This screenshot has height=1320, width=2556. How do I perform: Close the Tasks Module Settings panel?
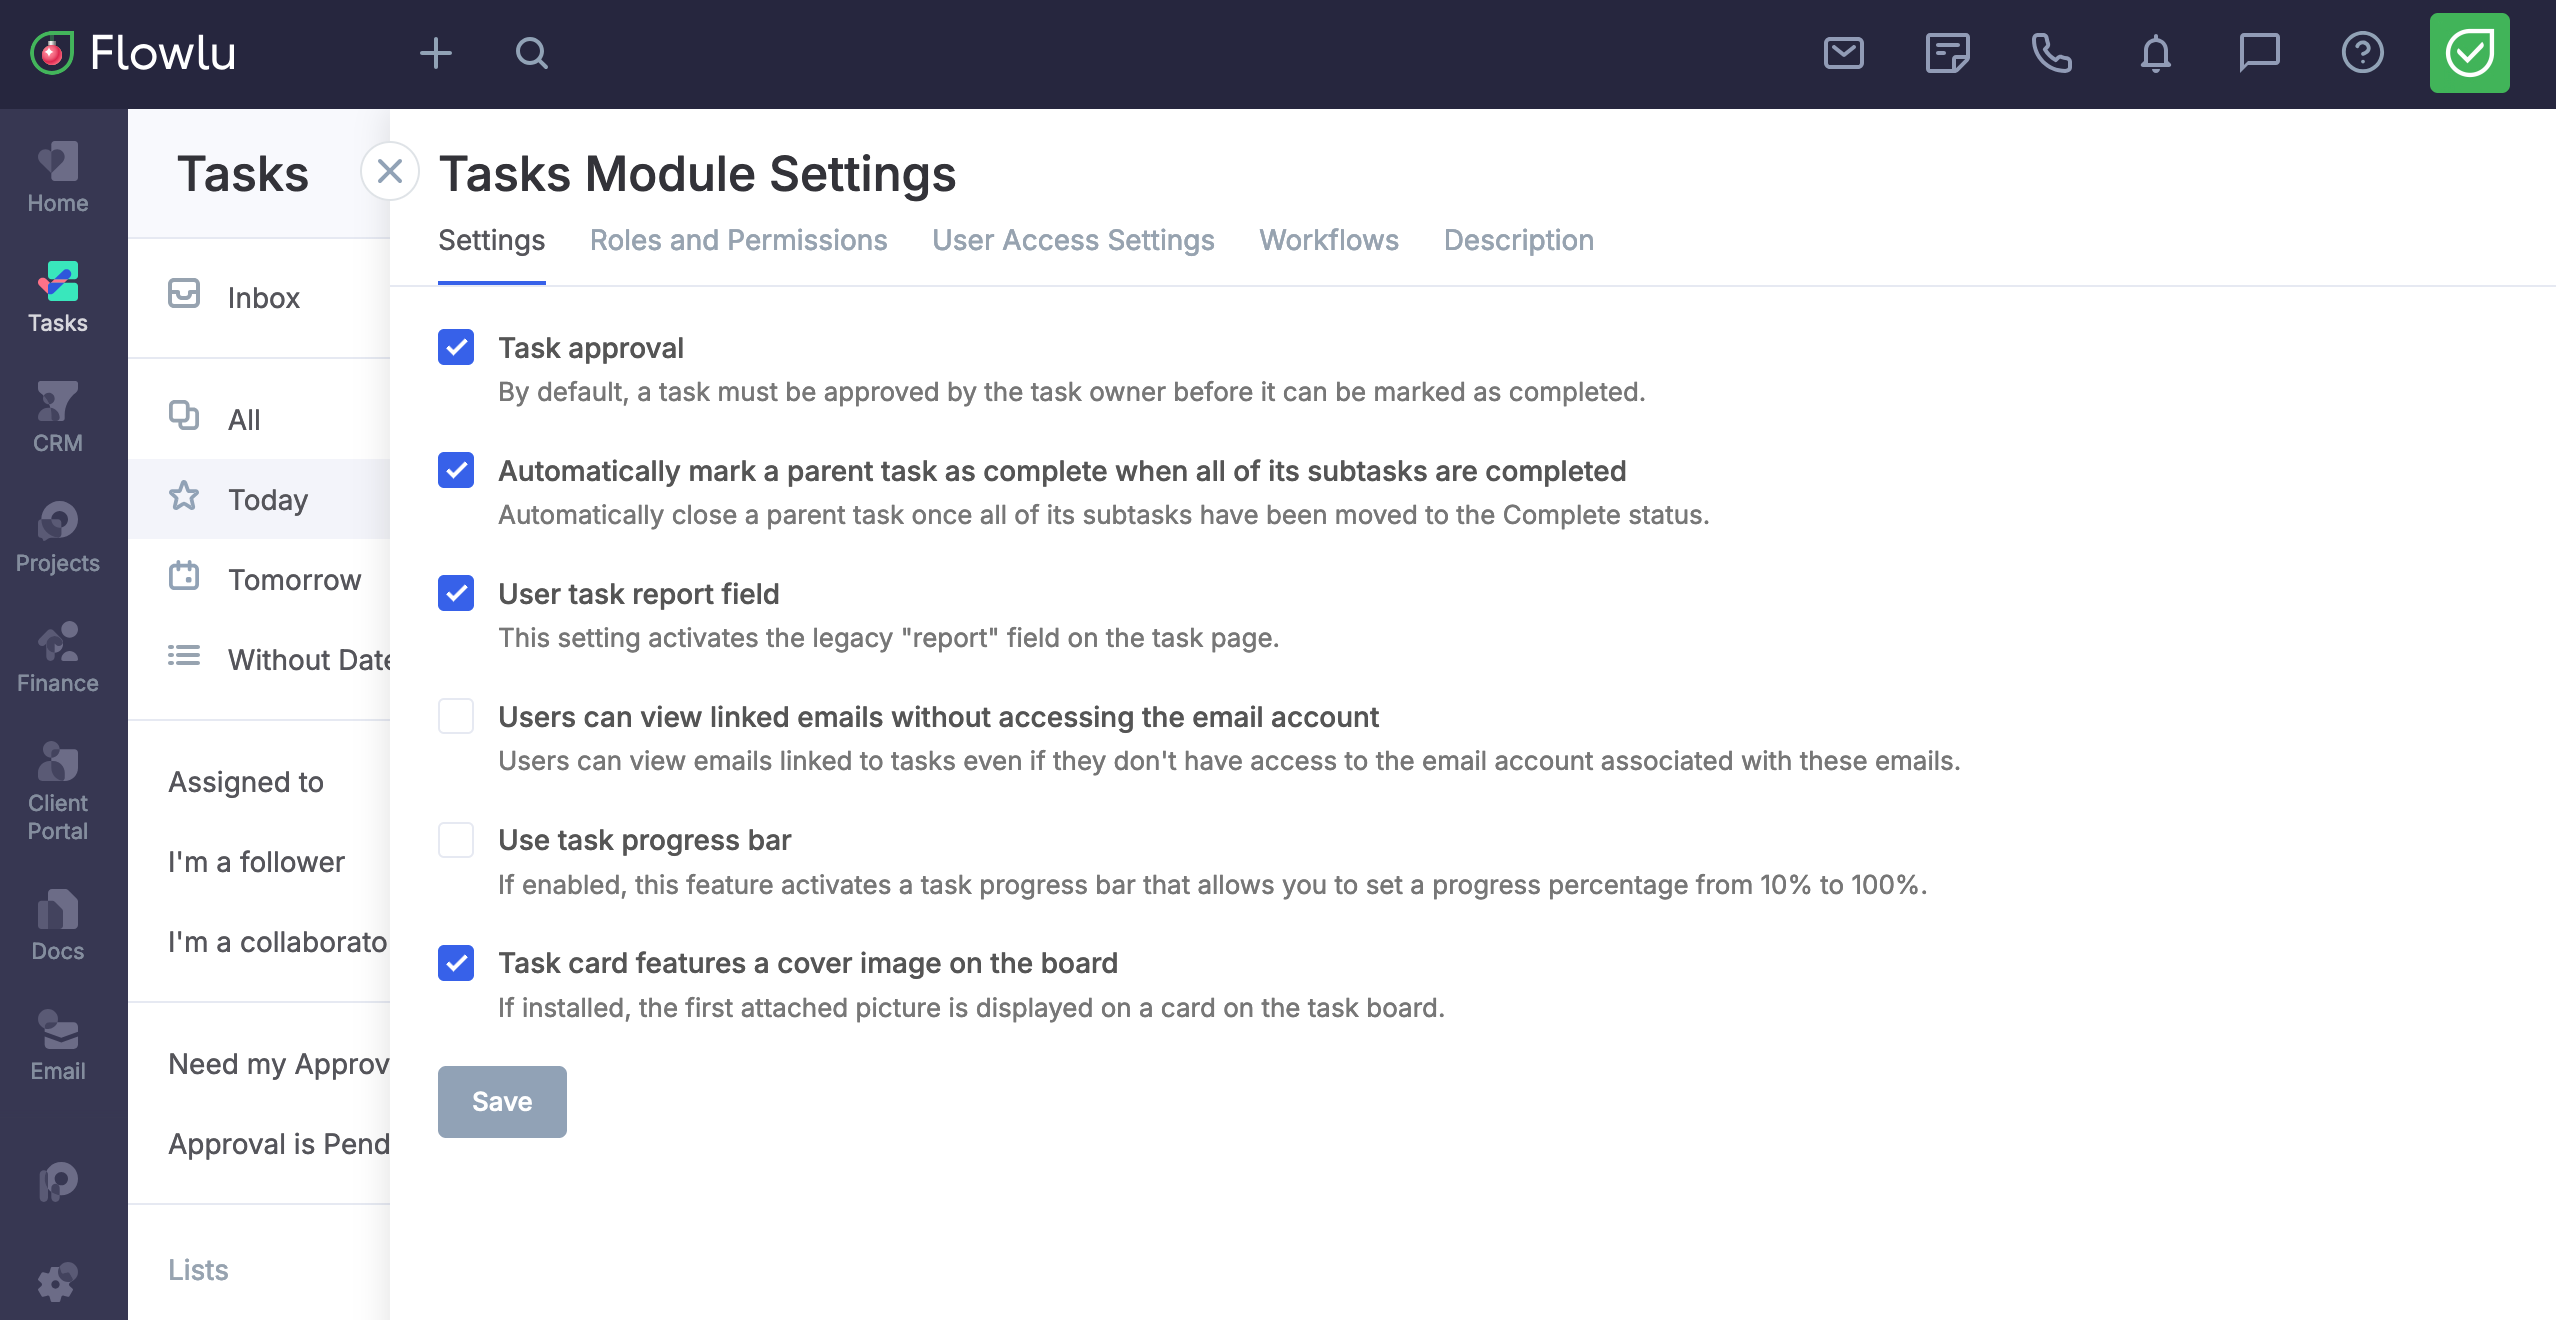390,172
